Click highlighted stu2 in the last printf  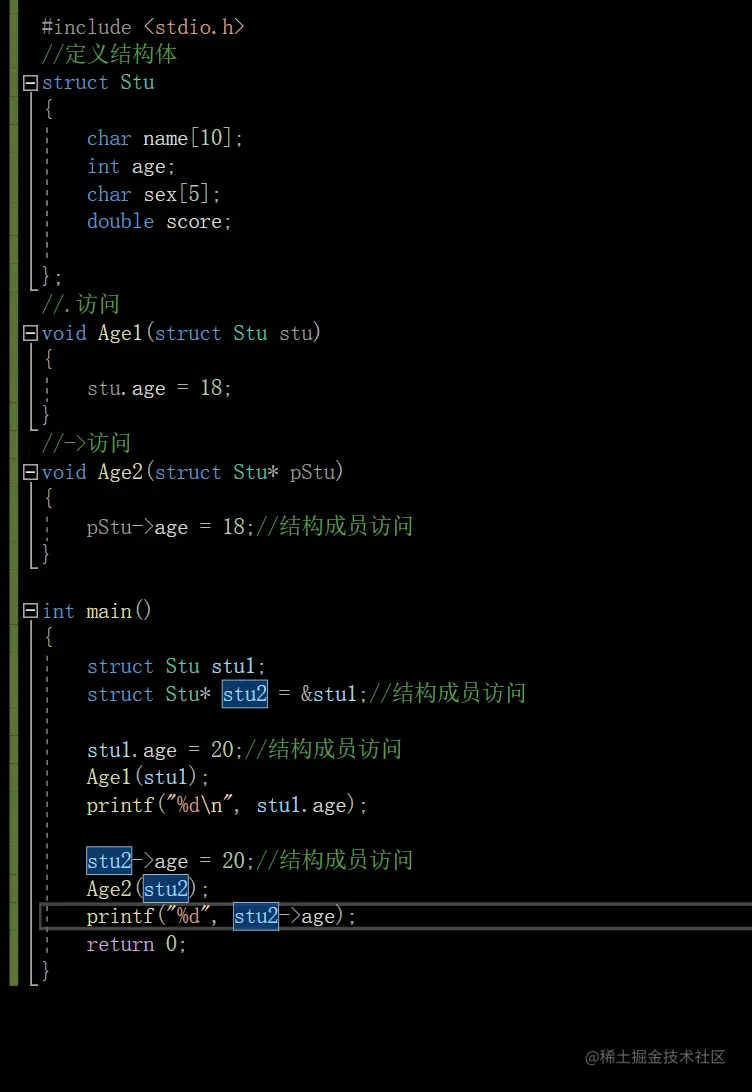coord(256,916)
